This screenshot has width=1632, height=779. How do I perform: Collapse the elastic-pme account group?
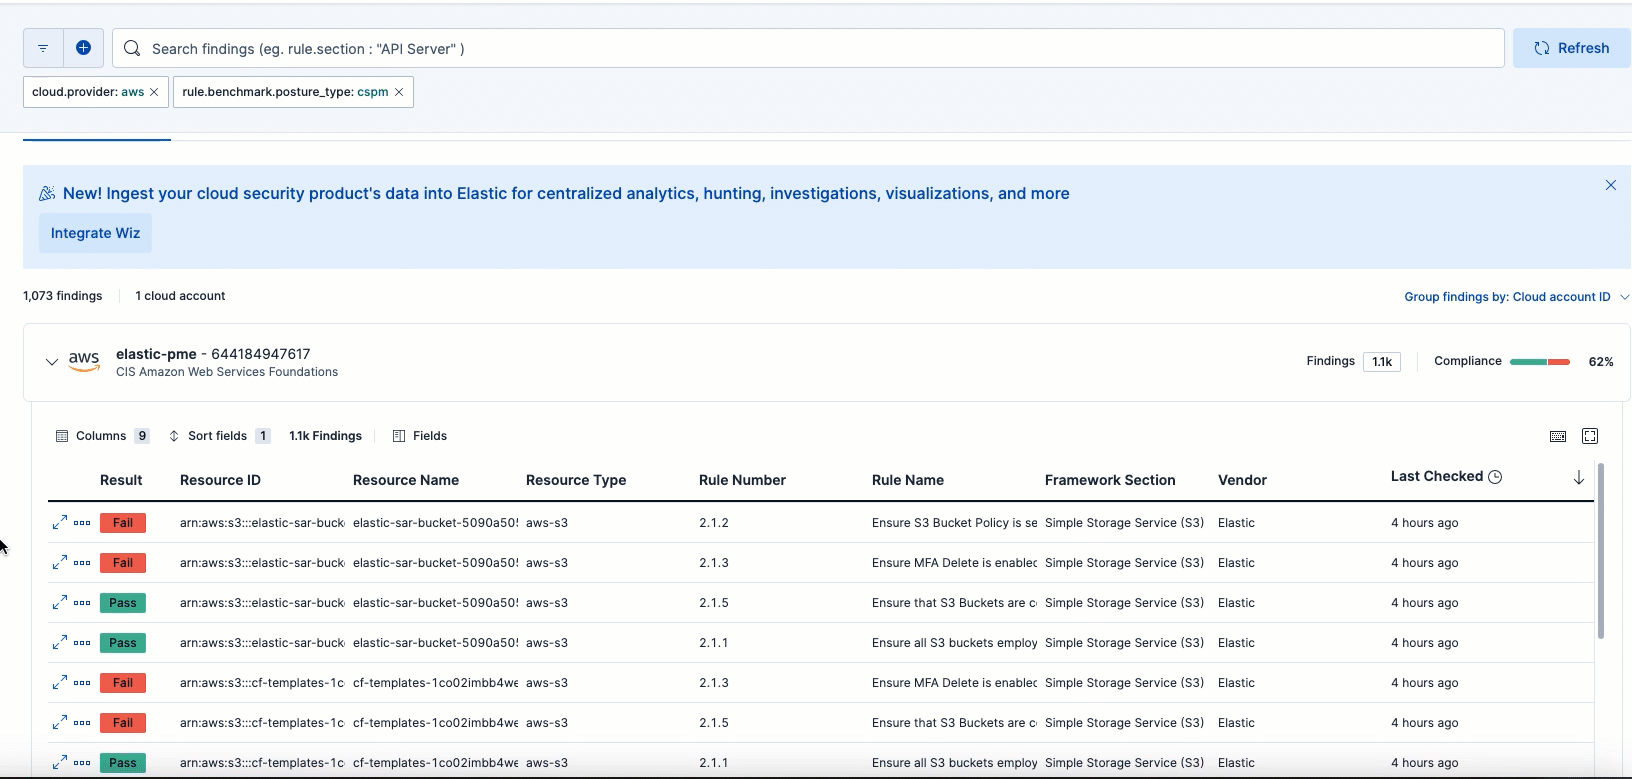click(x=52, y=362)
